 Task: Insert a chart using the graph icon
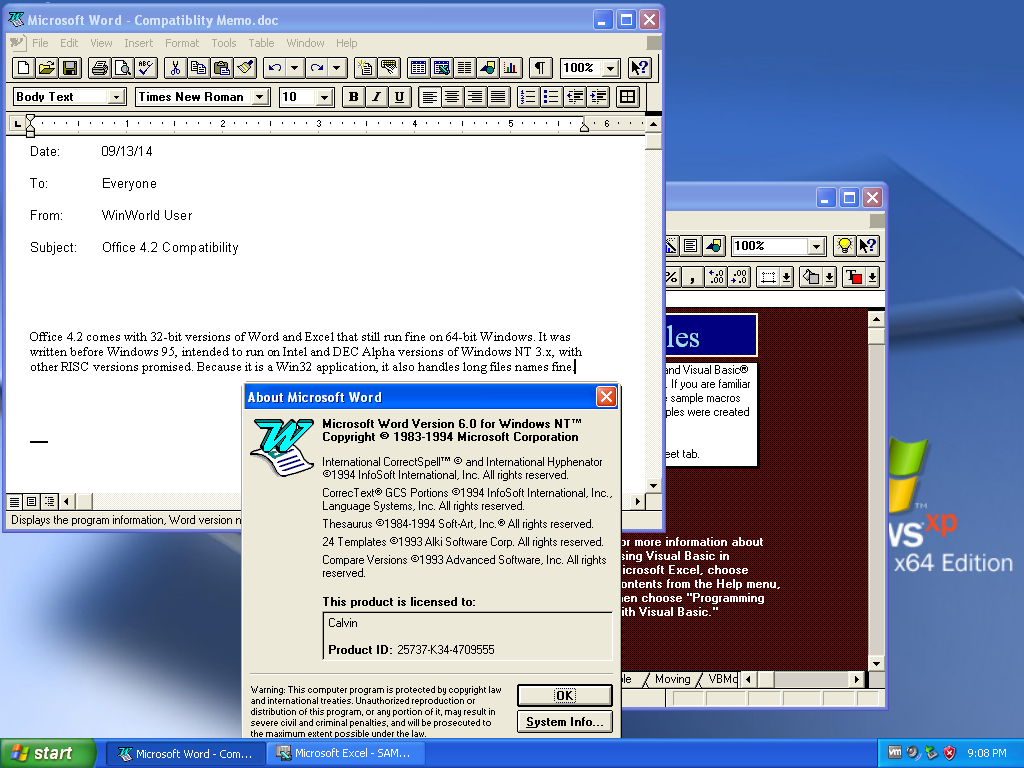click(x=511, y=67)
